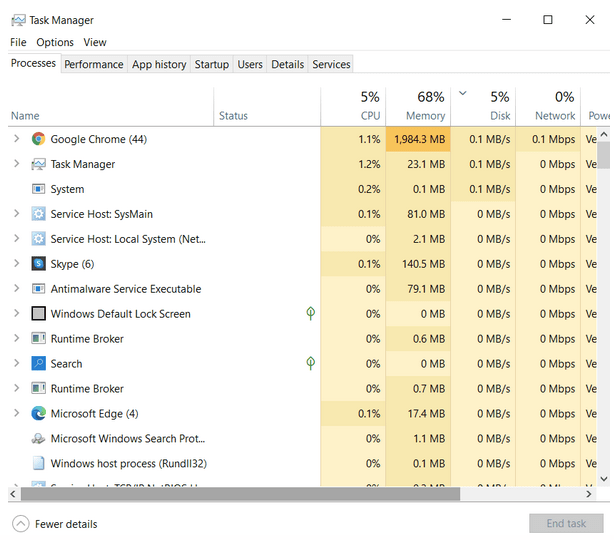Click the partially shown Power usage column header
Viewport: 614px width, 540px height.
(x=595, y=107)
